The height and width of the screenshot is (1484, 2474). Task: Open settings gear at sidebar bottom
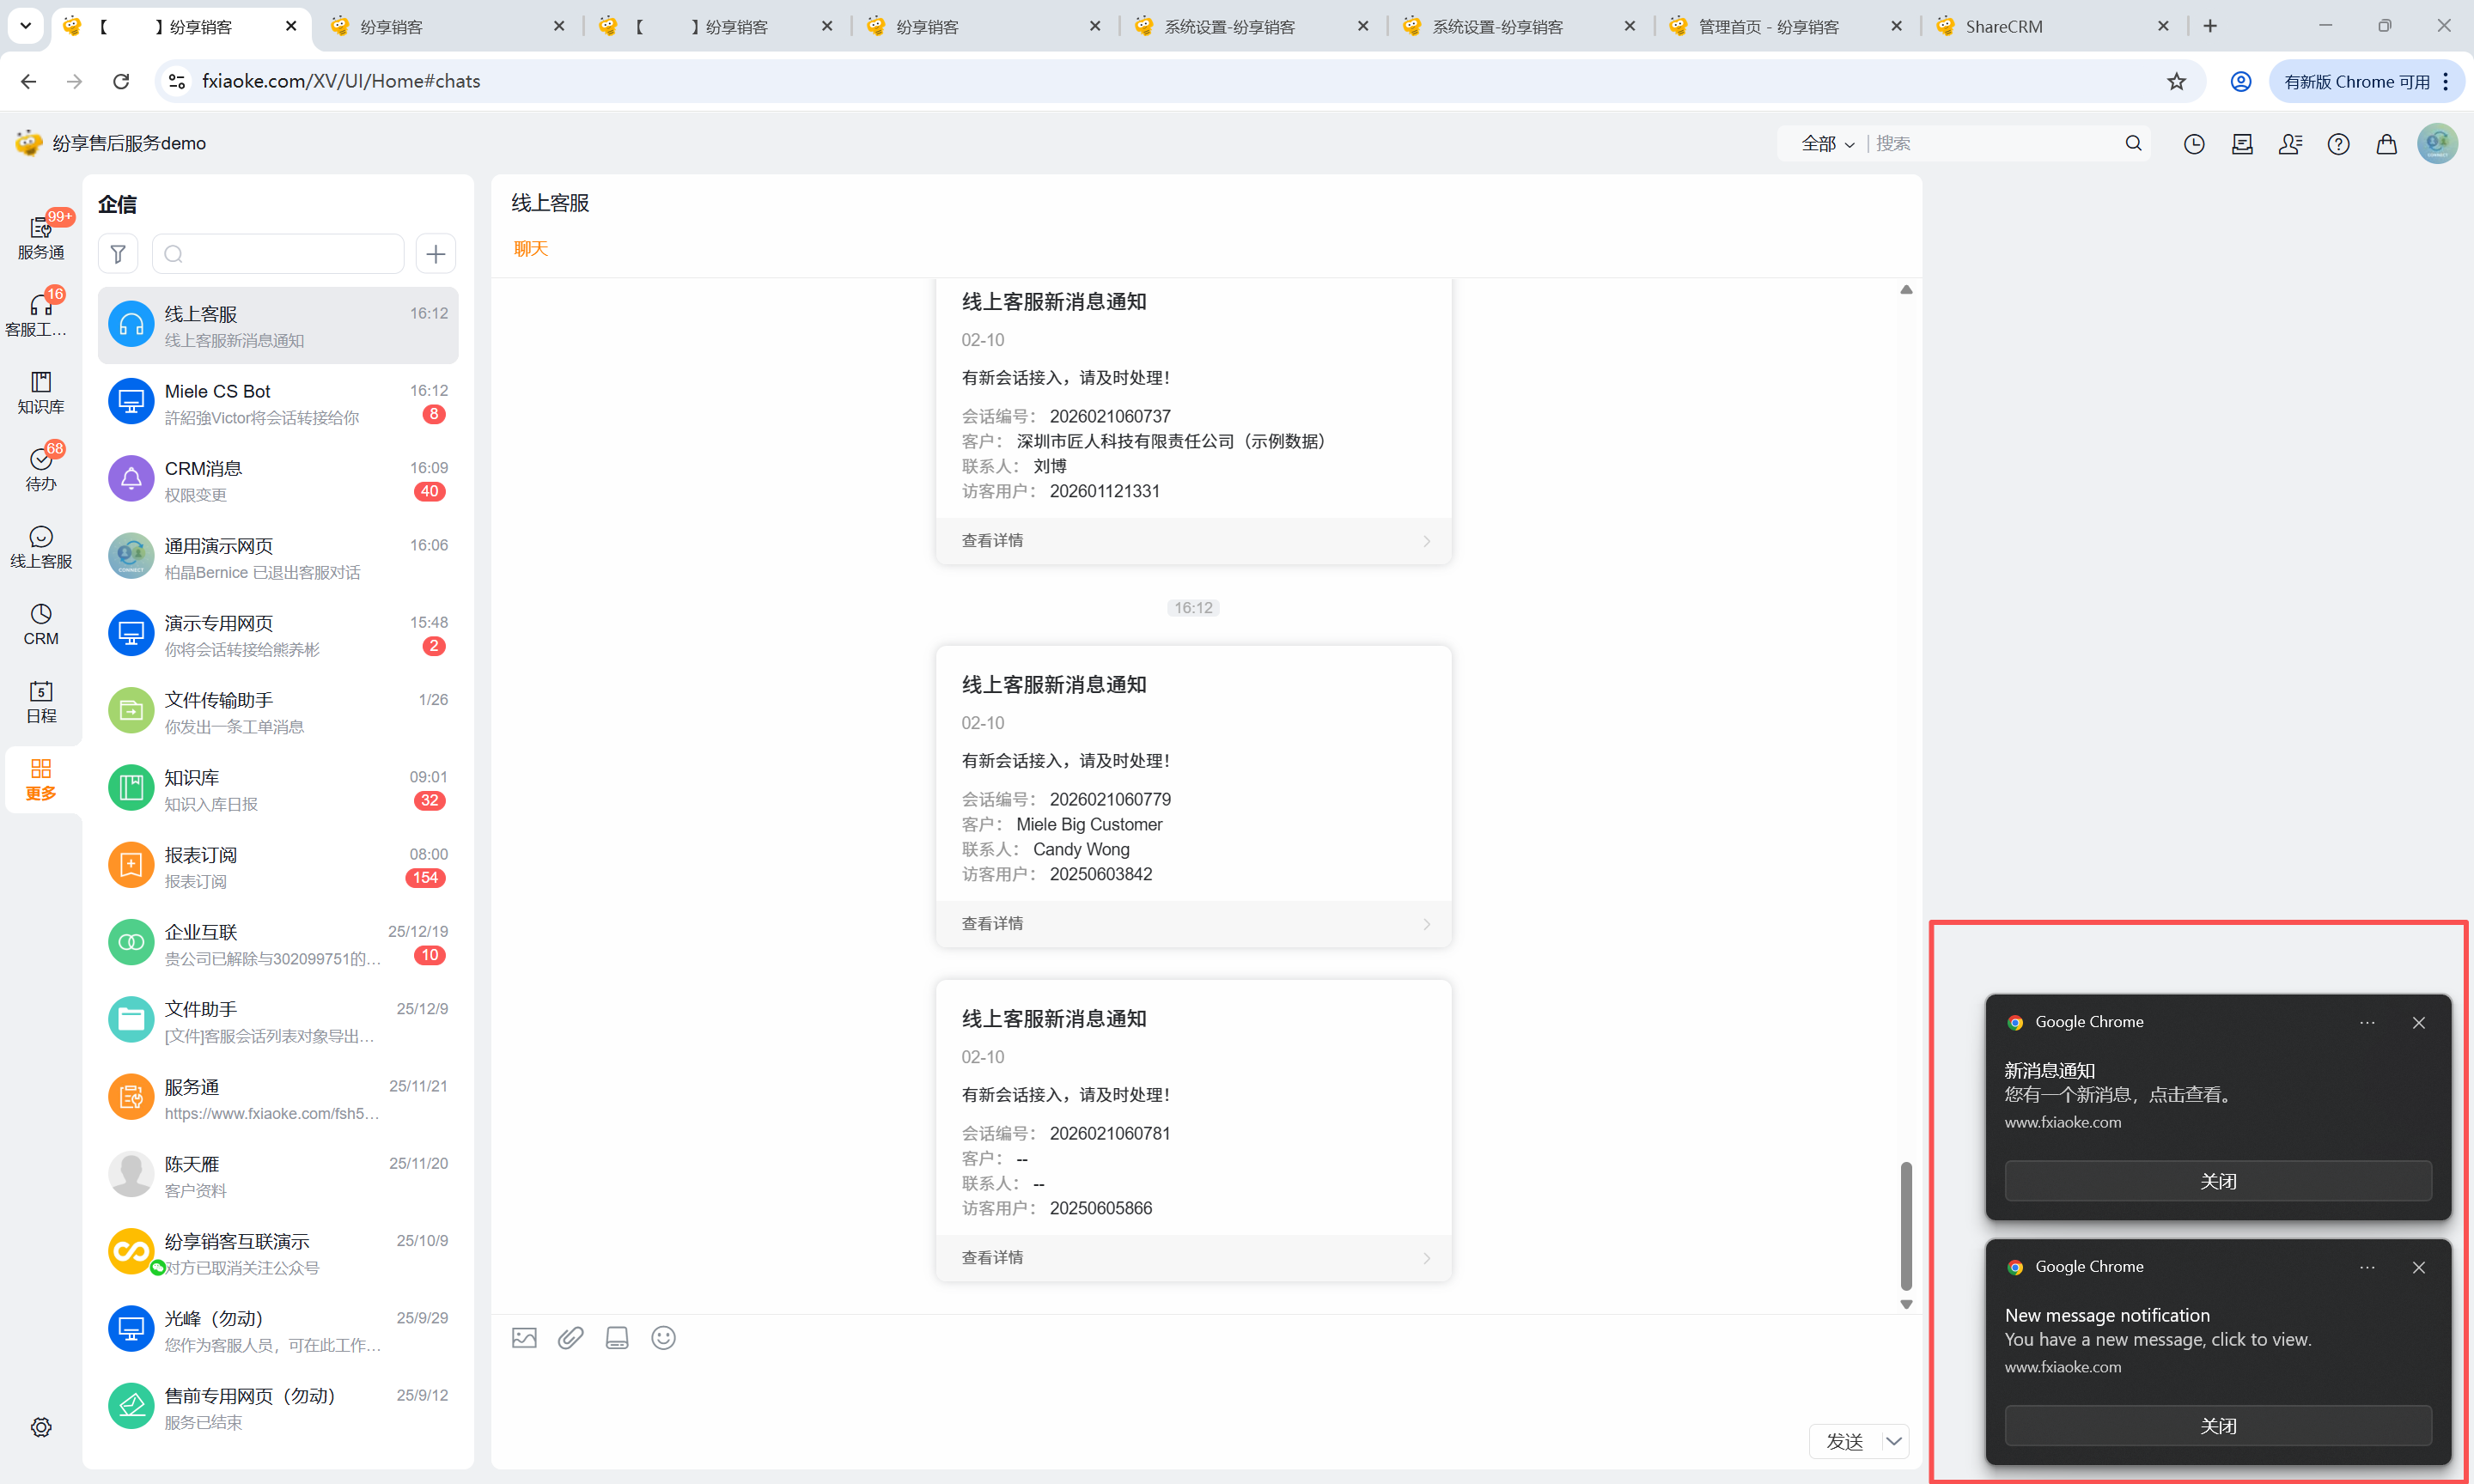pos(41,1427)
